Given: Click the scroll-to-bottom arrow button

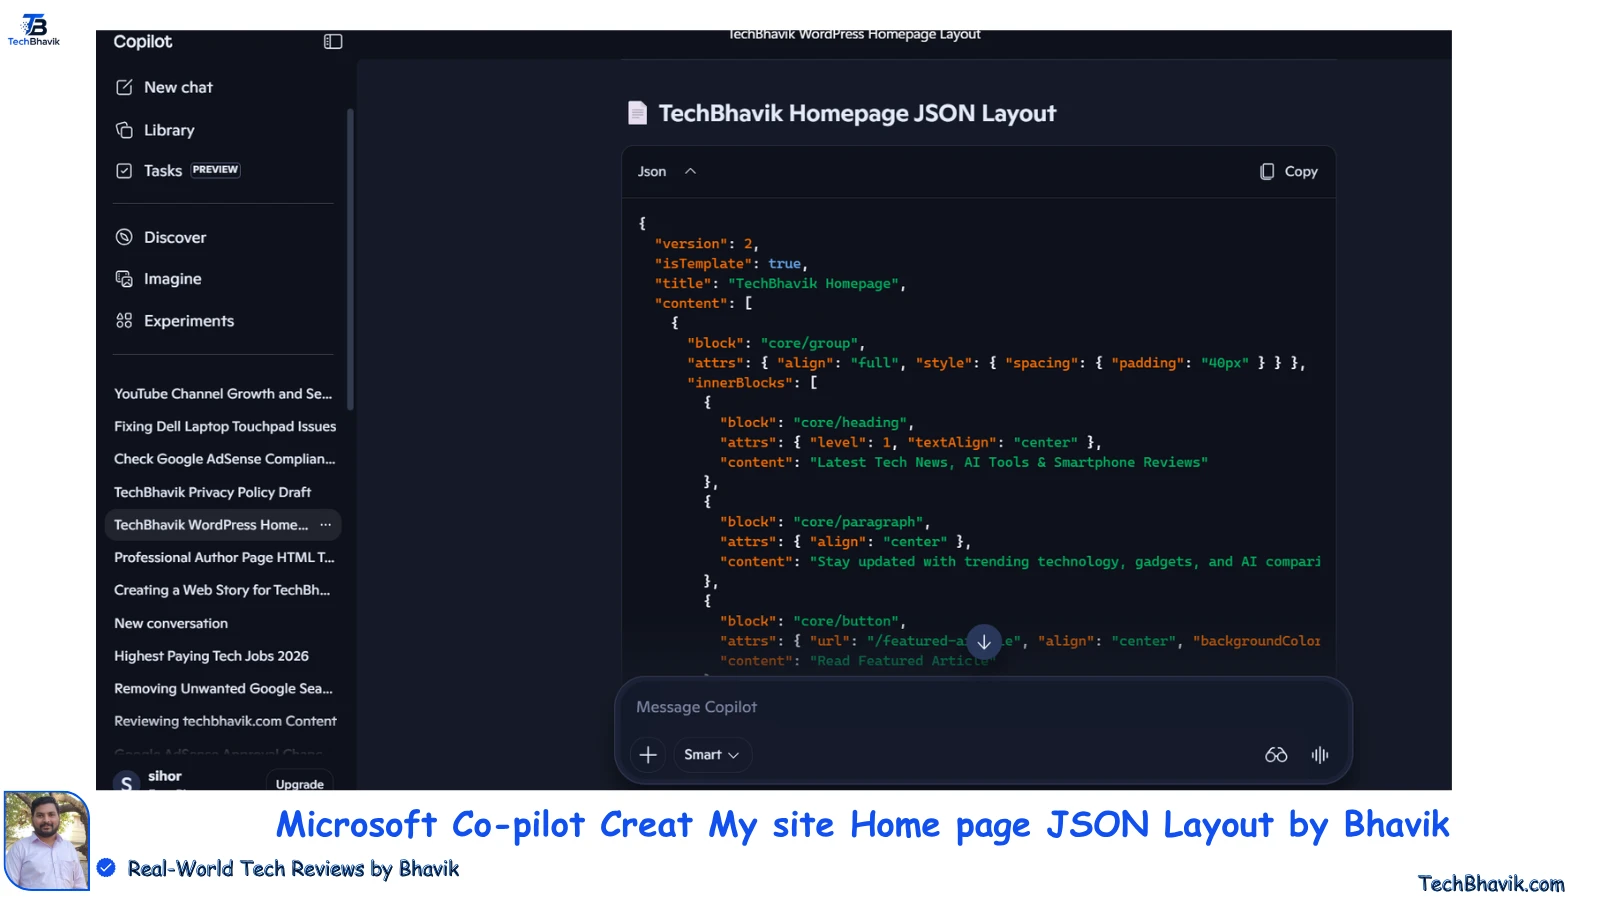Looking at the screenshot, I should [x=984, y=642].
